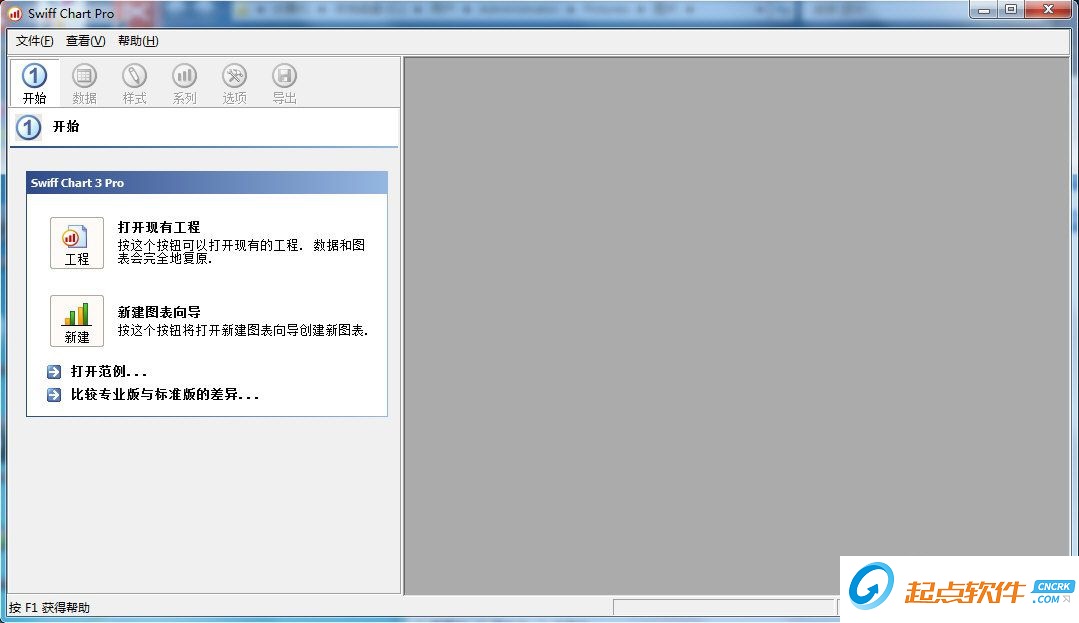Click the 工程 chart icon to open project
Screen dimensions: 1079x623
click(76, 242)
